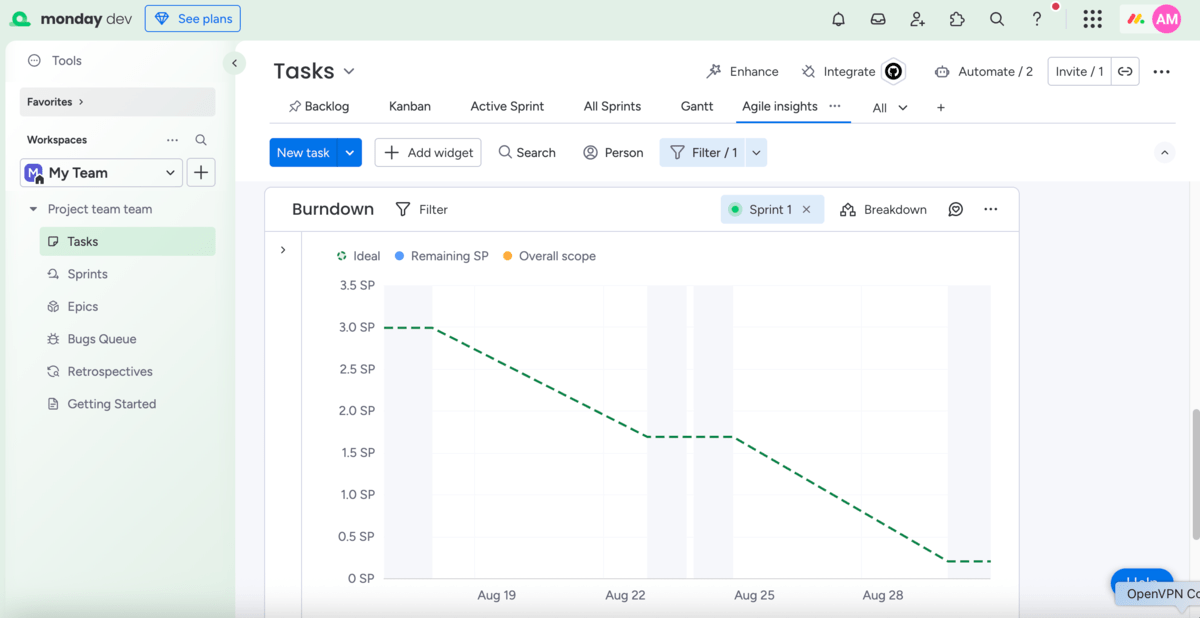
Task: Click the Add widget button
Action: 428,152
